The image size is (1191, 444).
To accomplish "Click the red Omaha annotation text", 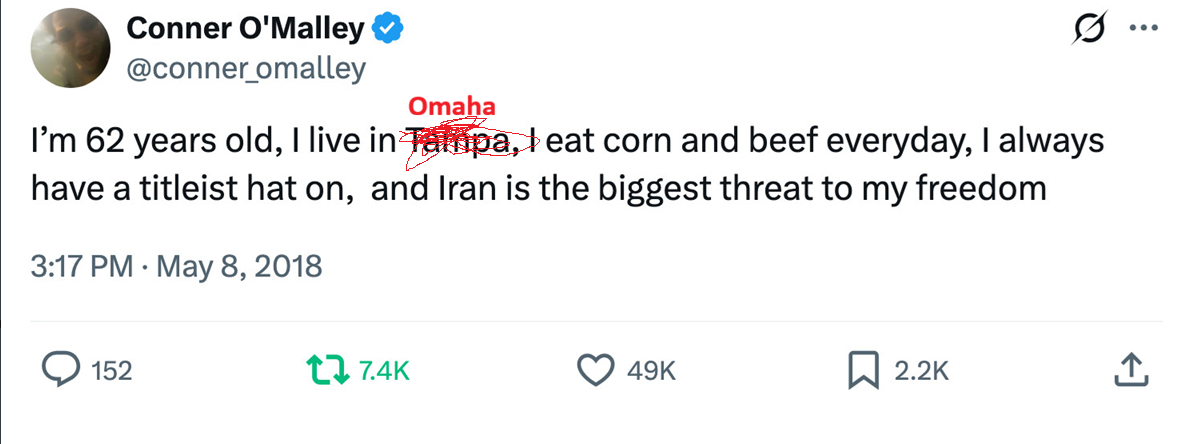I will coord(453,107).
